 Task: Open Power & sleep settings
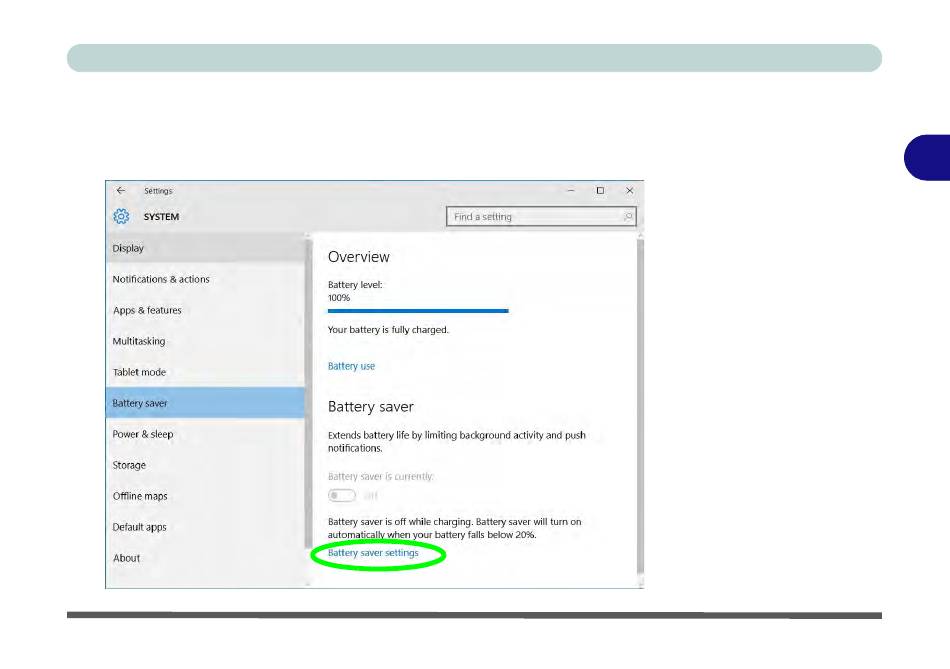[205, 434]
